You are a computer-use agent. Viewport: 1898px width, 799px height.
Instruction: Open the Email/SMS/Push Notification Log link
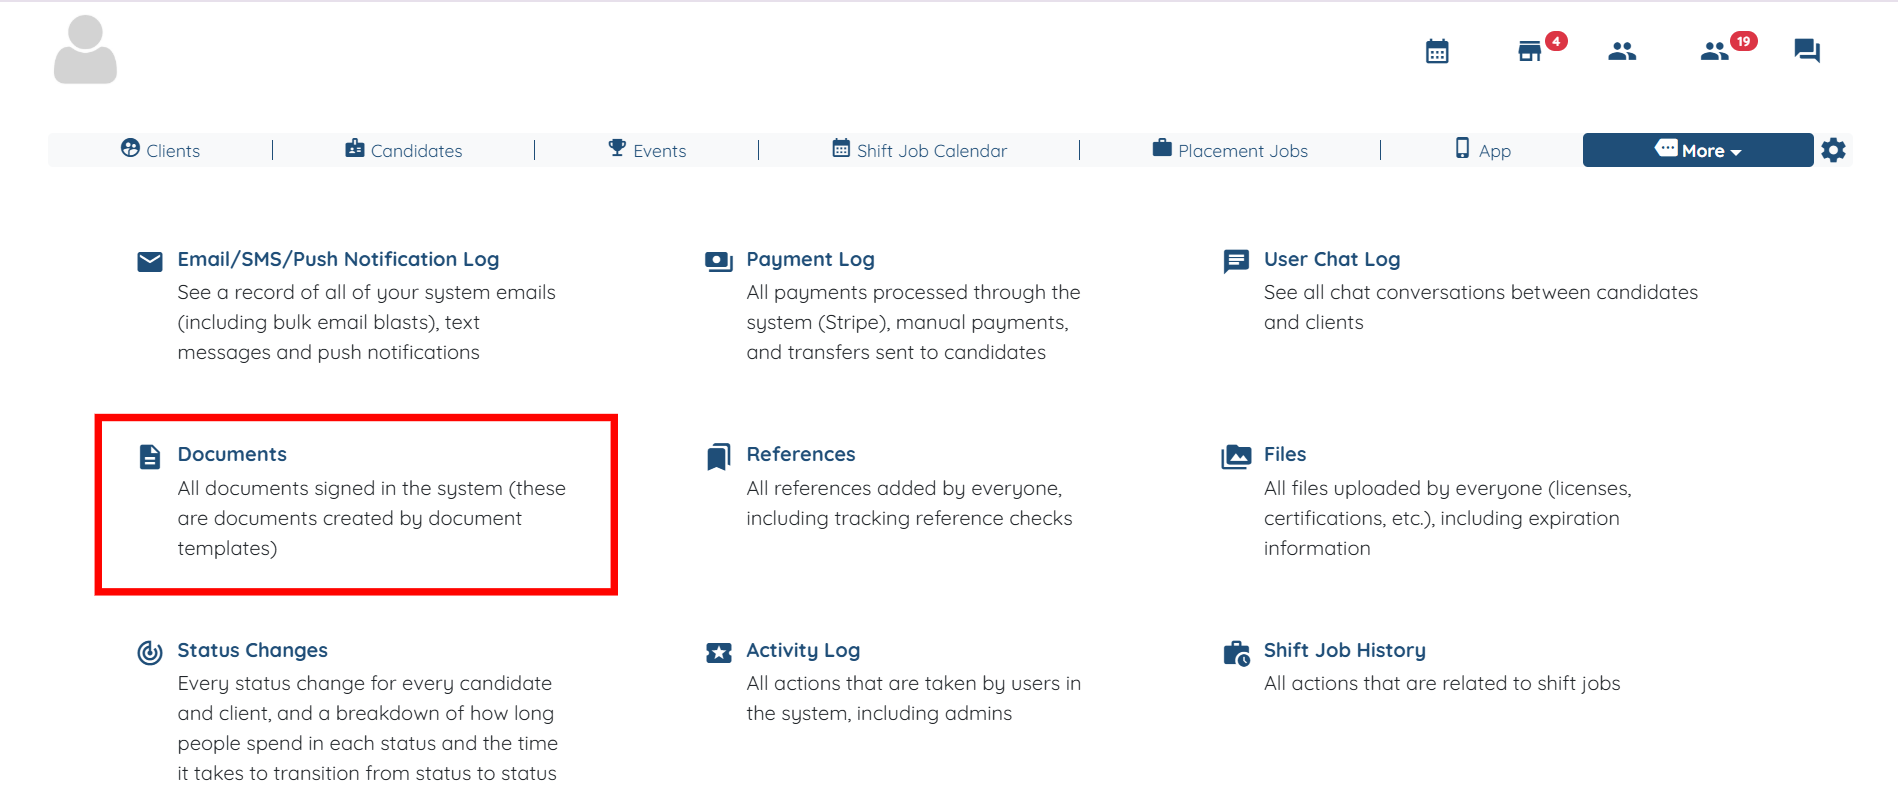pyautogui.click(x=338, y=259)
